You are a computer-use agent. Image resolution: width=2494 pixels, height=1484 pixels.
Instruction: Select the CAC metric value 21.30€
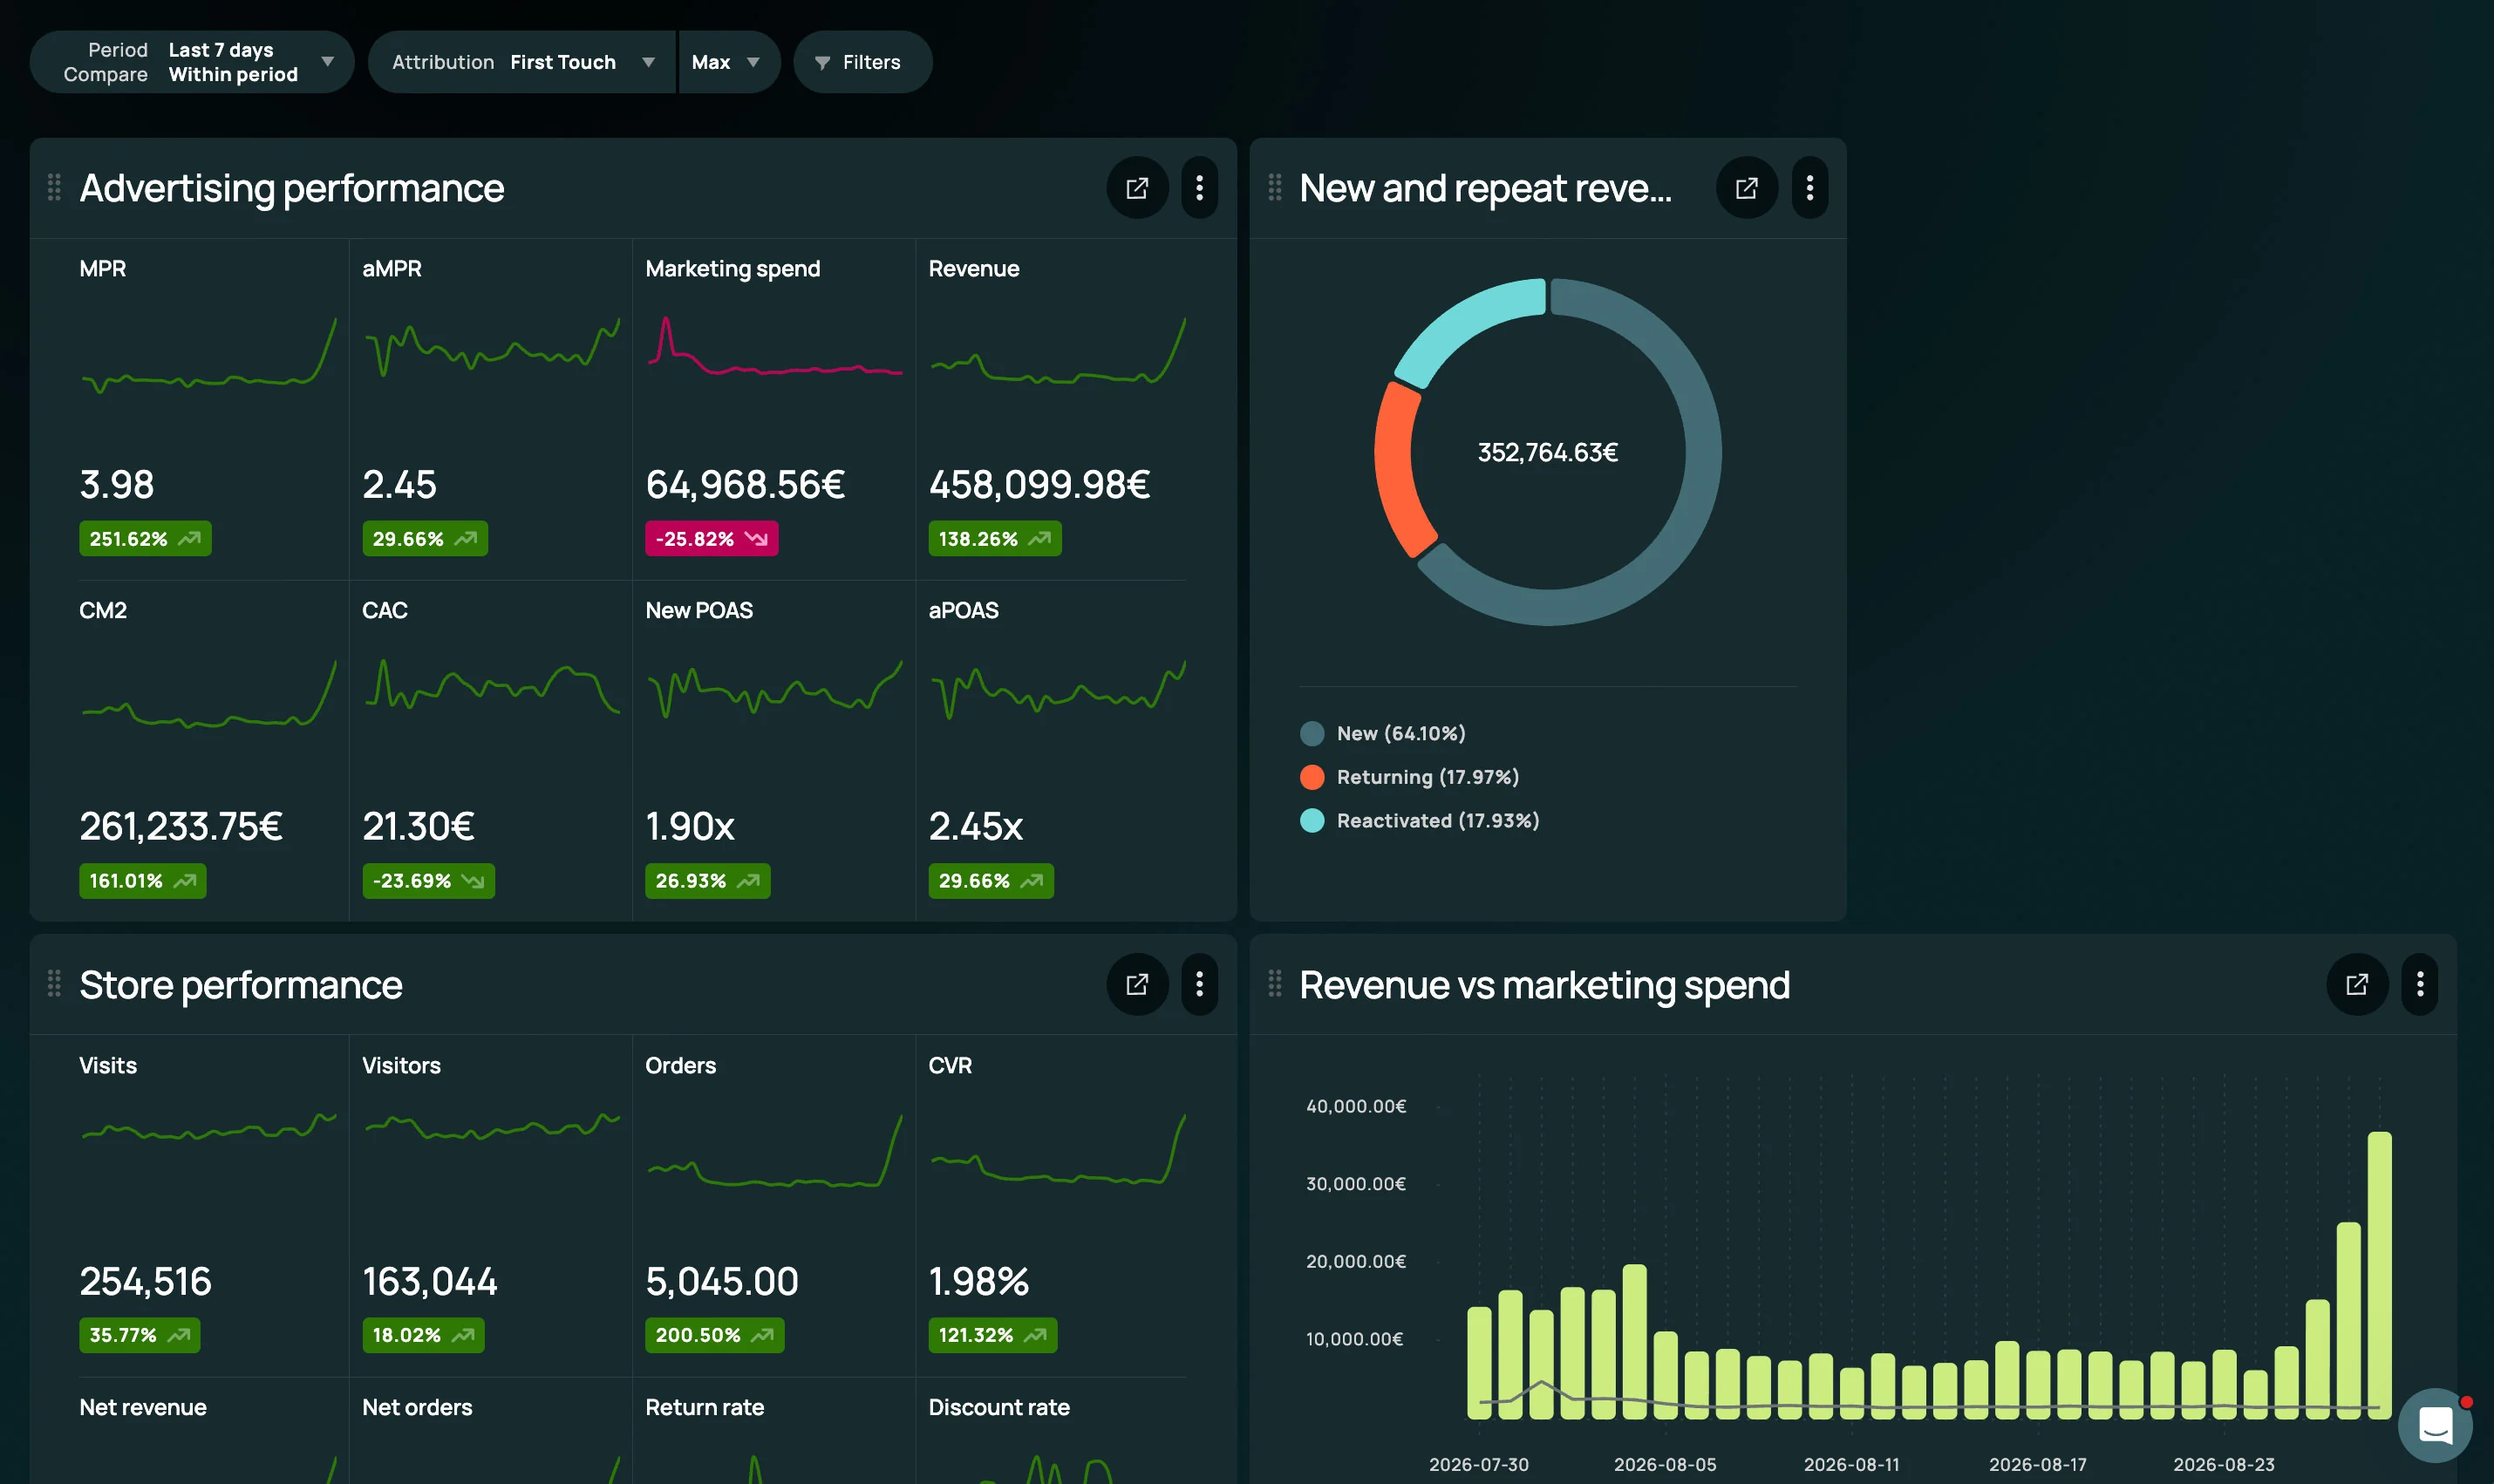[418, 826]
